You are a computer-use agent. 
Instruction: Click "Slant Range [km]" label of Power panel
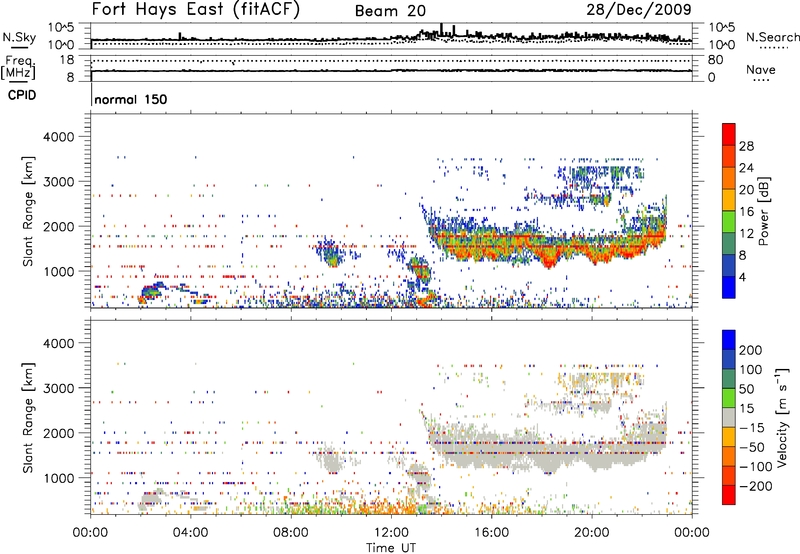(x=28, y=211)
